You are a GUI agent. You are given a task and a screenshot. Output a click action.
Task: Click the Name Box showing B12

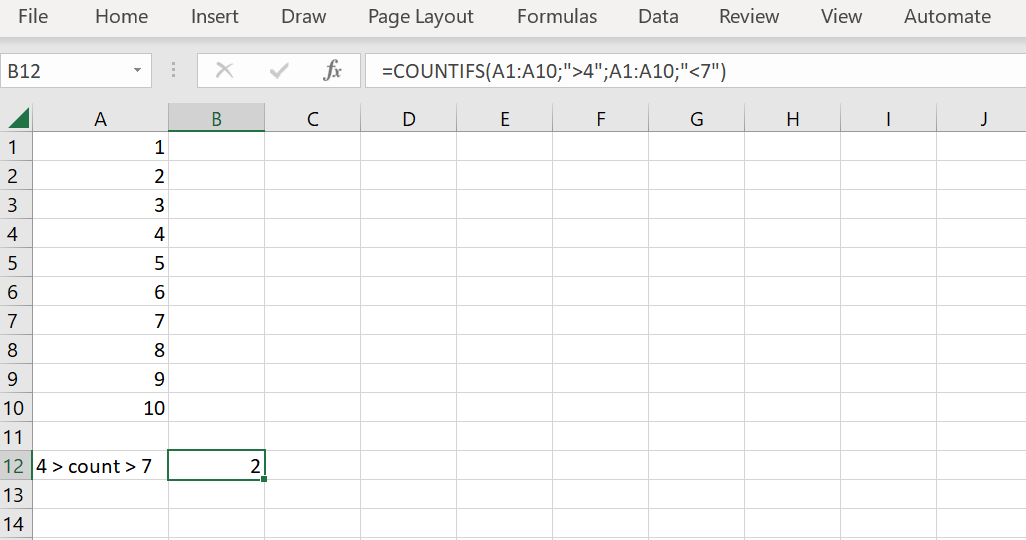(65, 71)
